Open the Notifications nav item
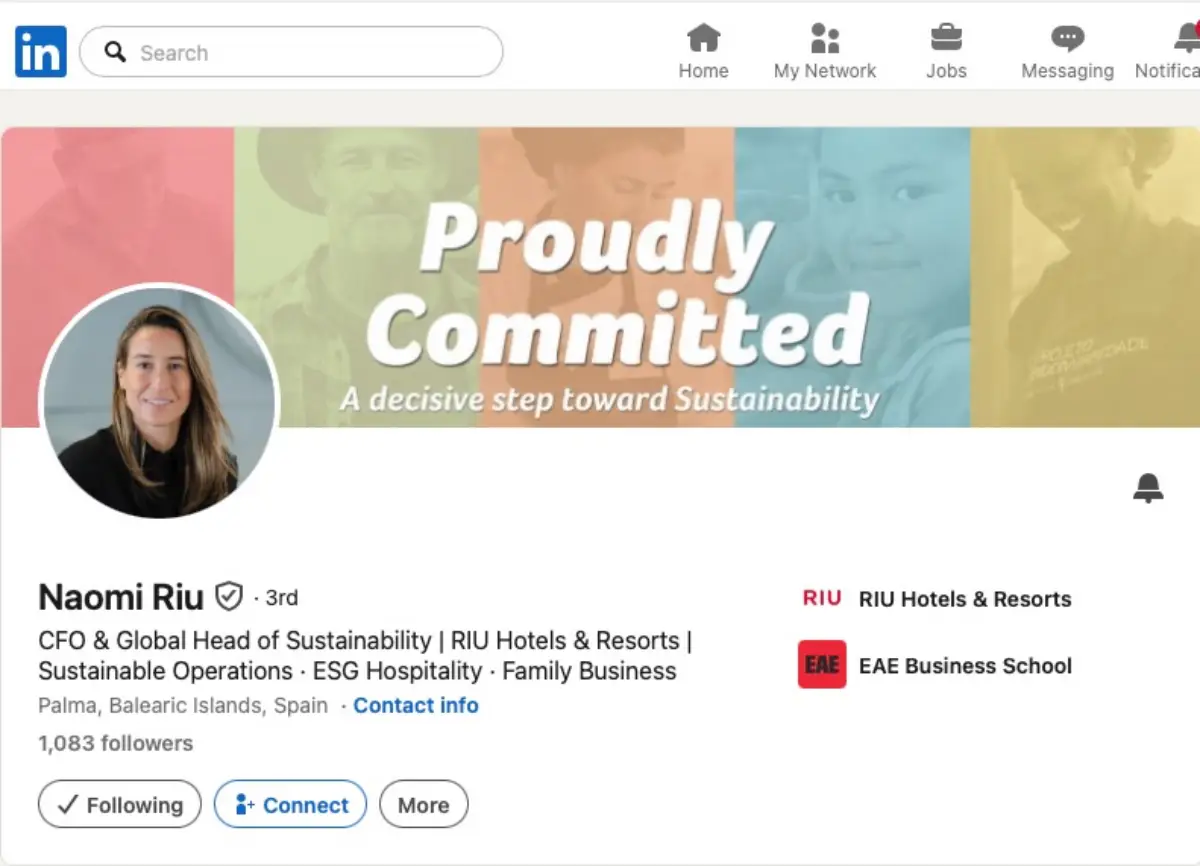The width and height of the screenshot is (1200, 866). pyautogui.click(x=1168, y=52)
